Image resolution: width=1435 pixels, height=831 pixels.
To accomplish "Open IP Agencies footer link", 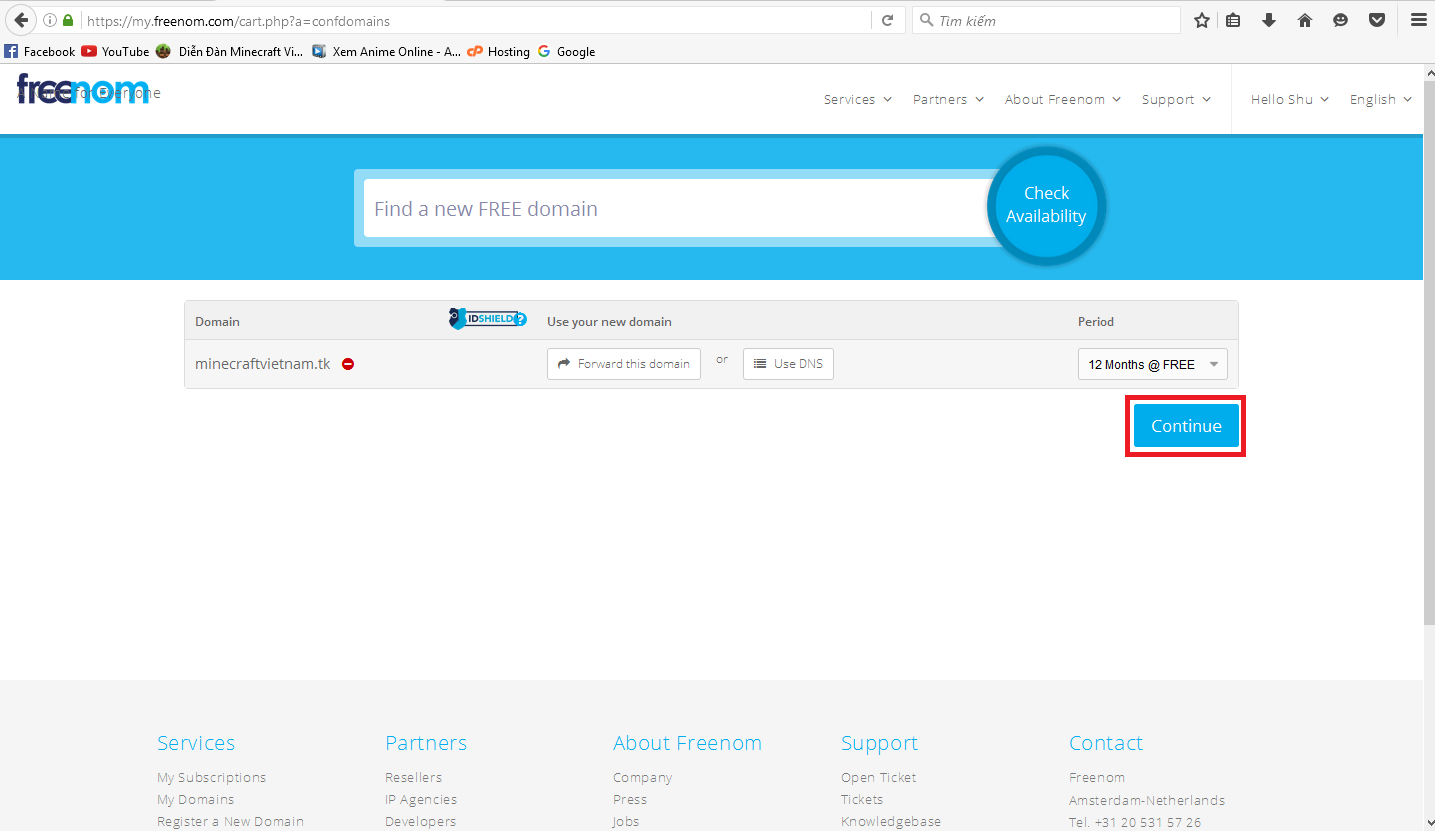I will [421, 799].
